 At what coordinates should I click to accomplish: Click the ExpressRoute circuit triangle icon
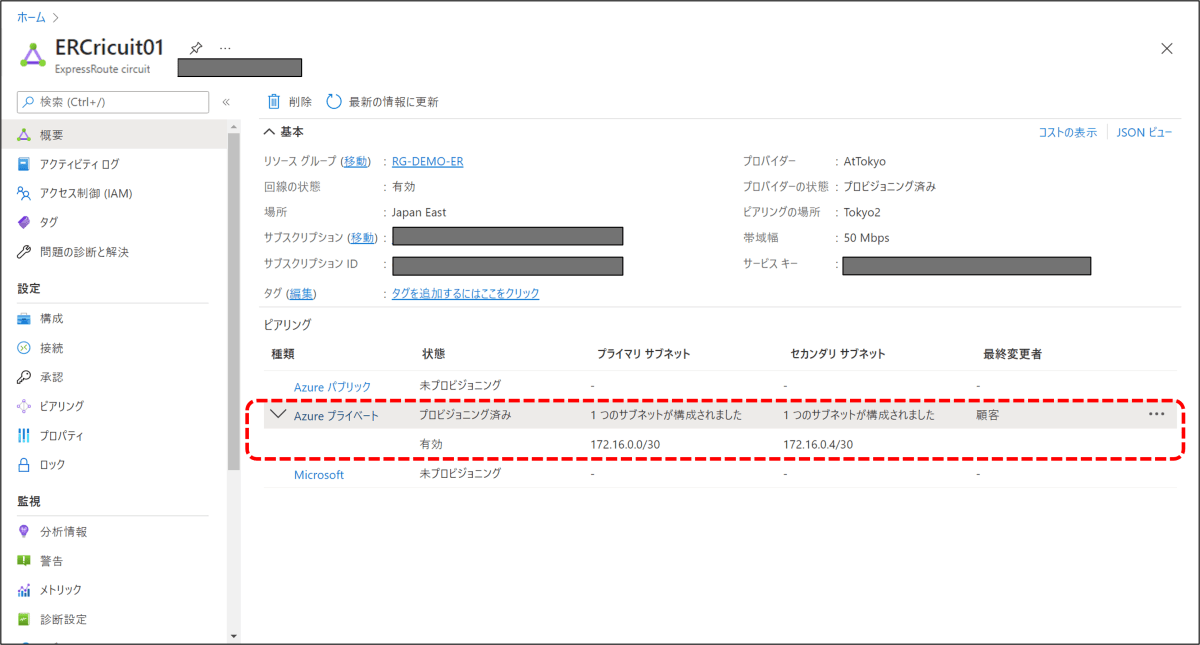point(34,54)
